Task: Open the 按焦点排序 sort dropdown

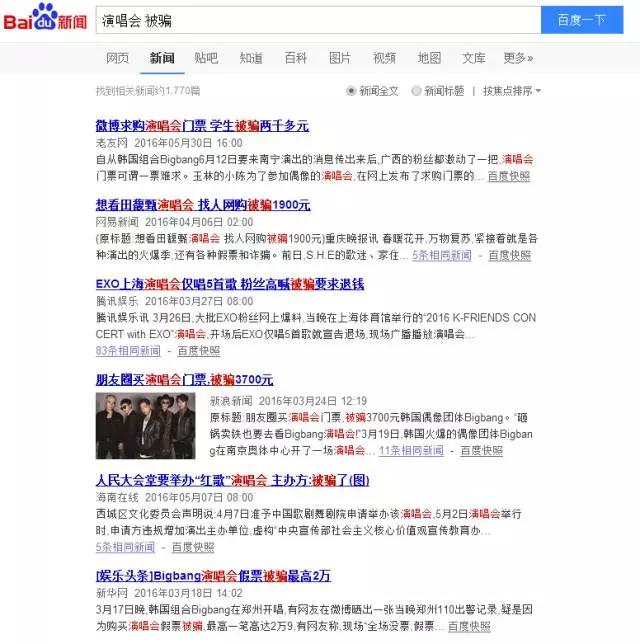Action: (512, 91)
